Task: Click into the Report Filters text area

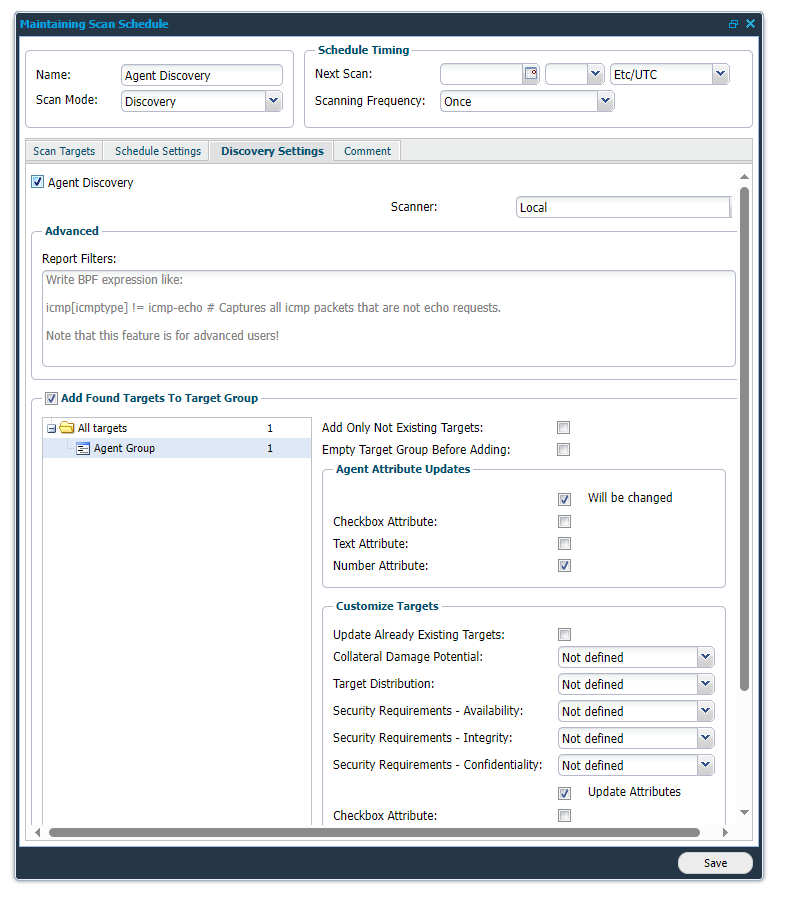Action: click(388, 318)
